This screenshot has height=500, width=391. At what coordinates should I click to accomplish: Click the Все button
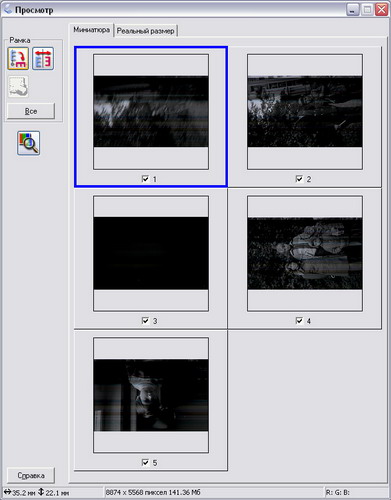point(31,111)
